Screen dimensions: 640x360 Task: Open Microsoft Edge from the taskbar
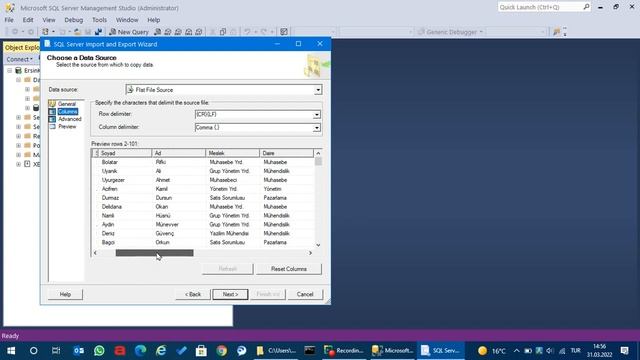click(140, 351)
